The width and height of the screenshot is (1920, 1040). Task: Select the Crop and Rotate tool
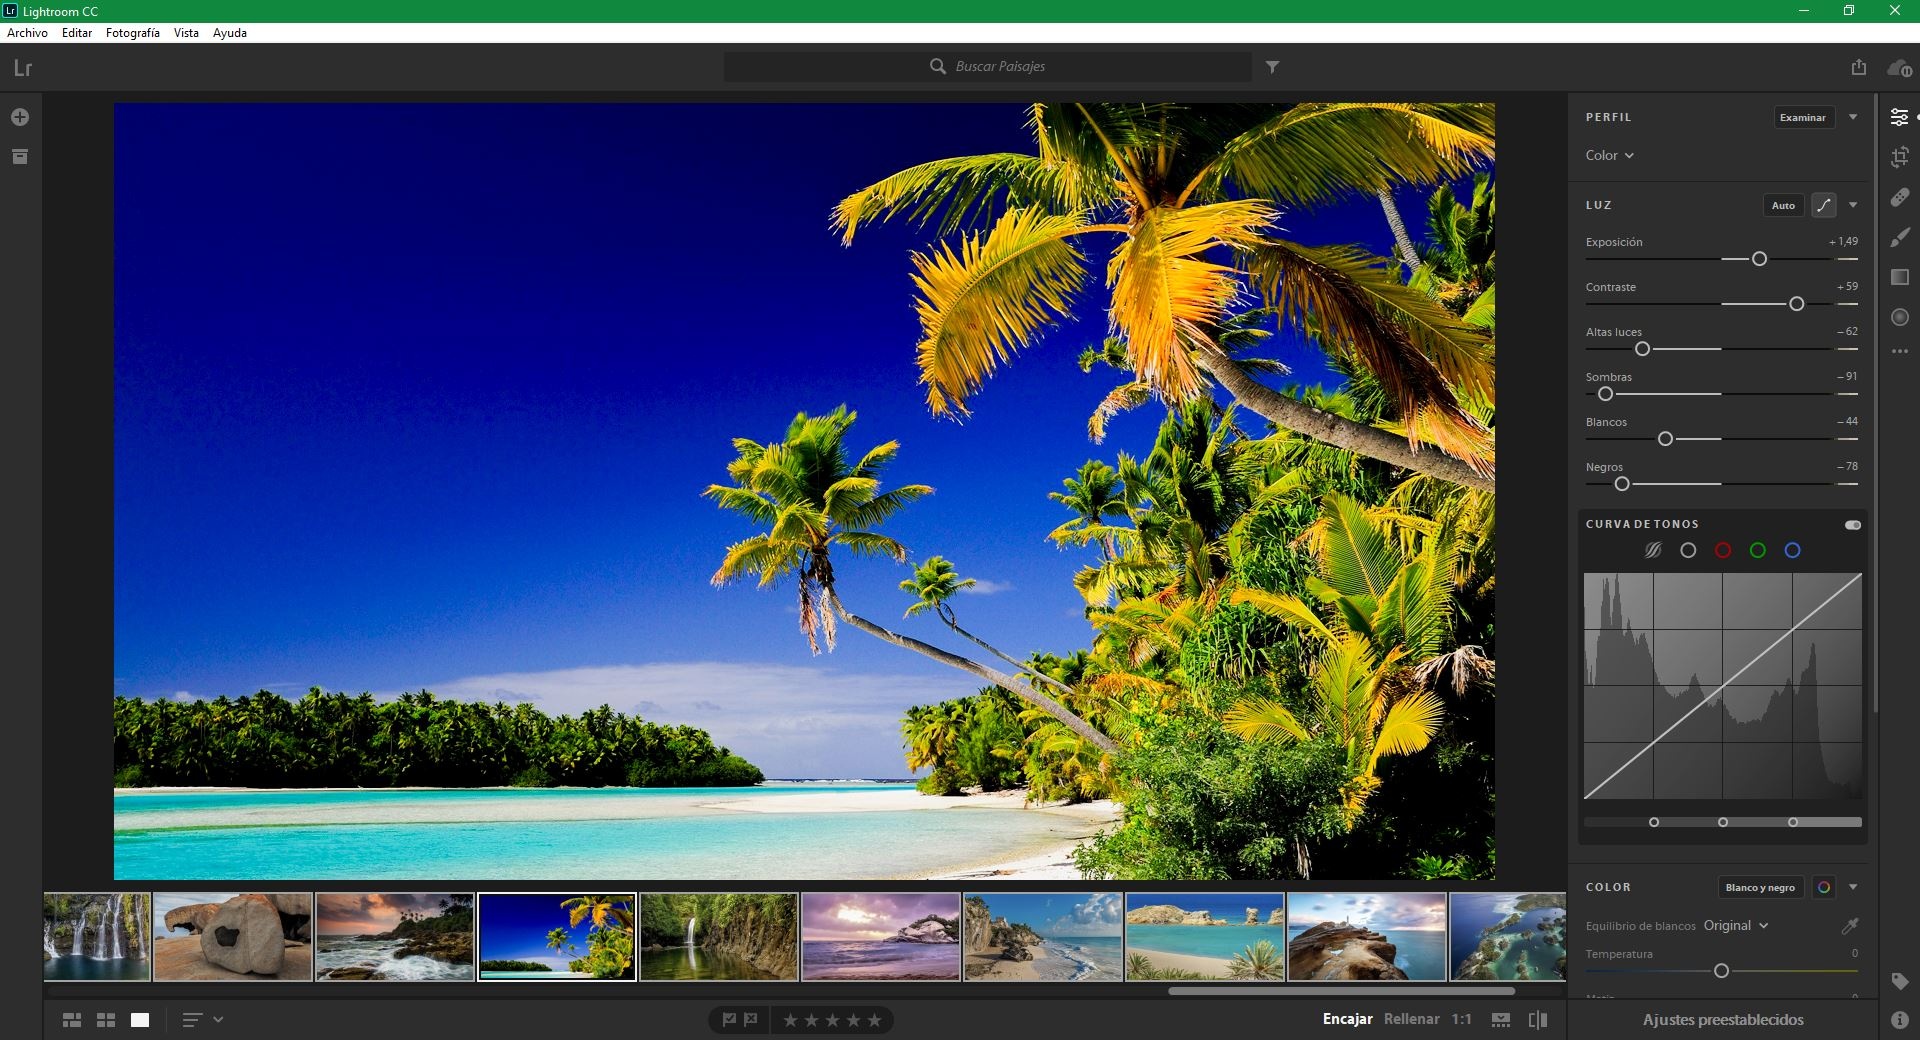(x=1899, y=157)
